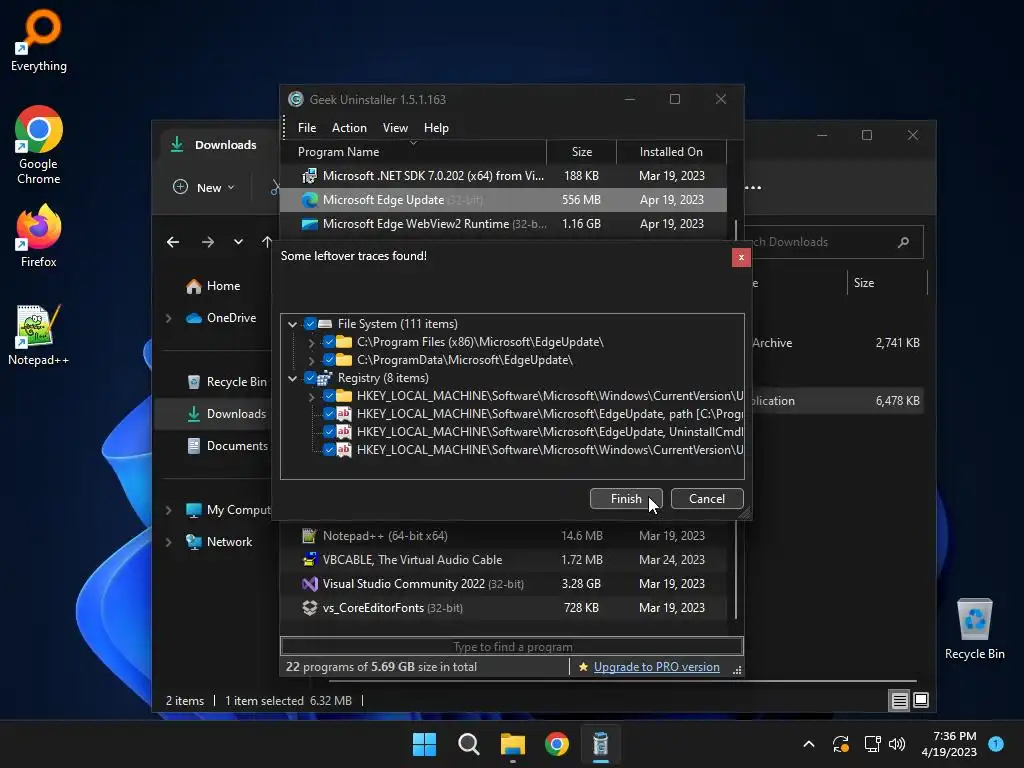Click Recycle Bin icon in Explorer sidebar
Image resolution: width=1024 pixels, height=768 pixels.
pos(193,382)
